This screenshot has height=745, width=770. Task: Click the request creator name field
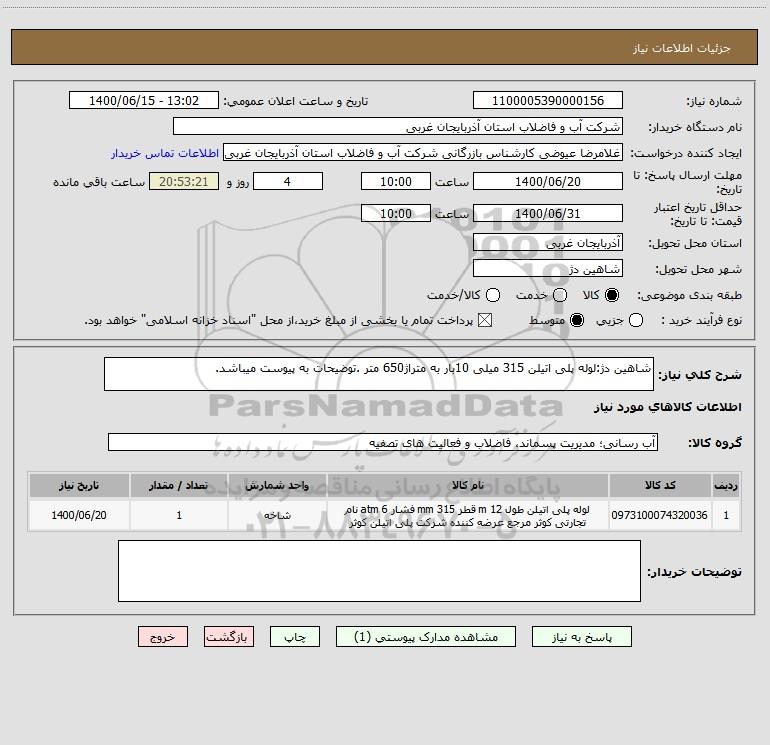click(x=423, y=153)
